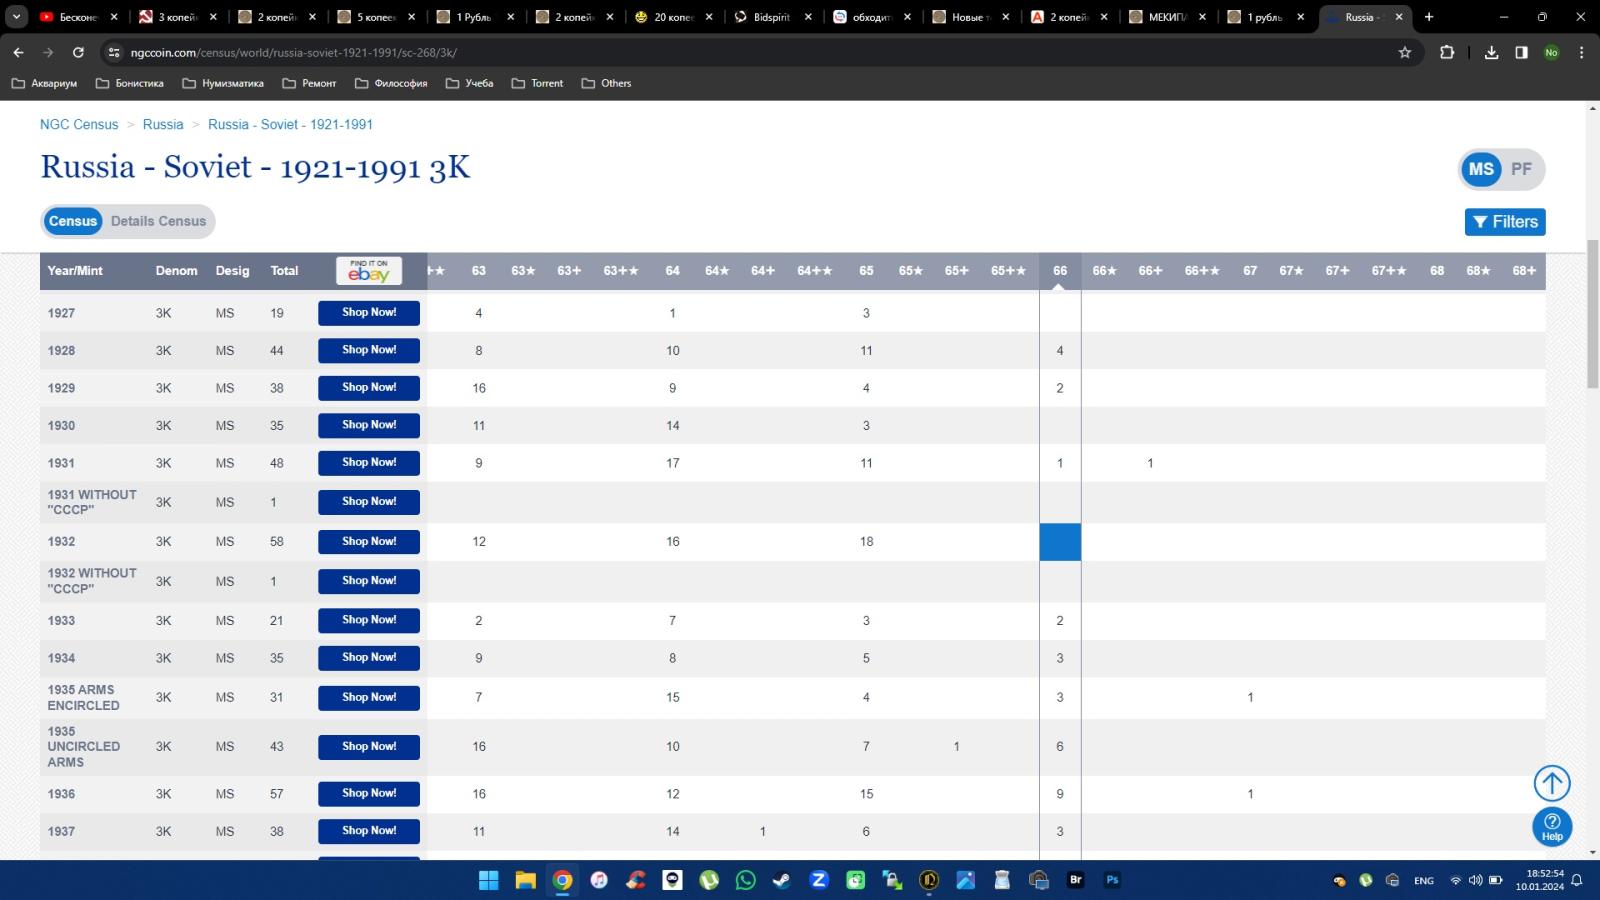
Task: Click the address bar URL field
Action: pos(750,52)
